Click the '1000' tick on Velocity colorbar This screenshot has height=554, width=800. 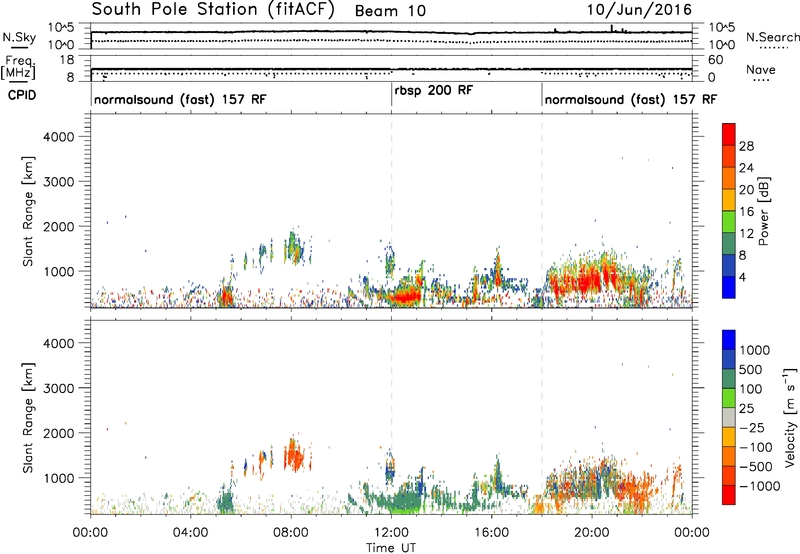(754, 350)
